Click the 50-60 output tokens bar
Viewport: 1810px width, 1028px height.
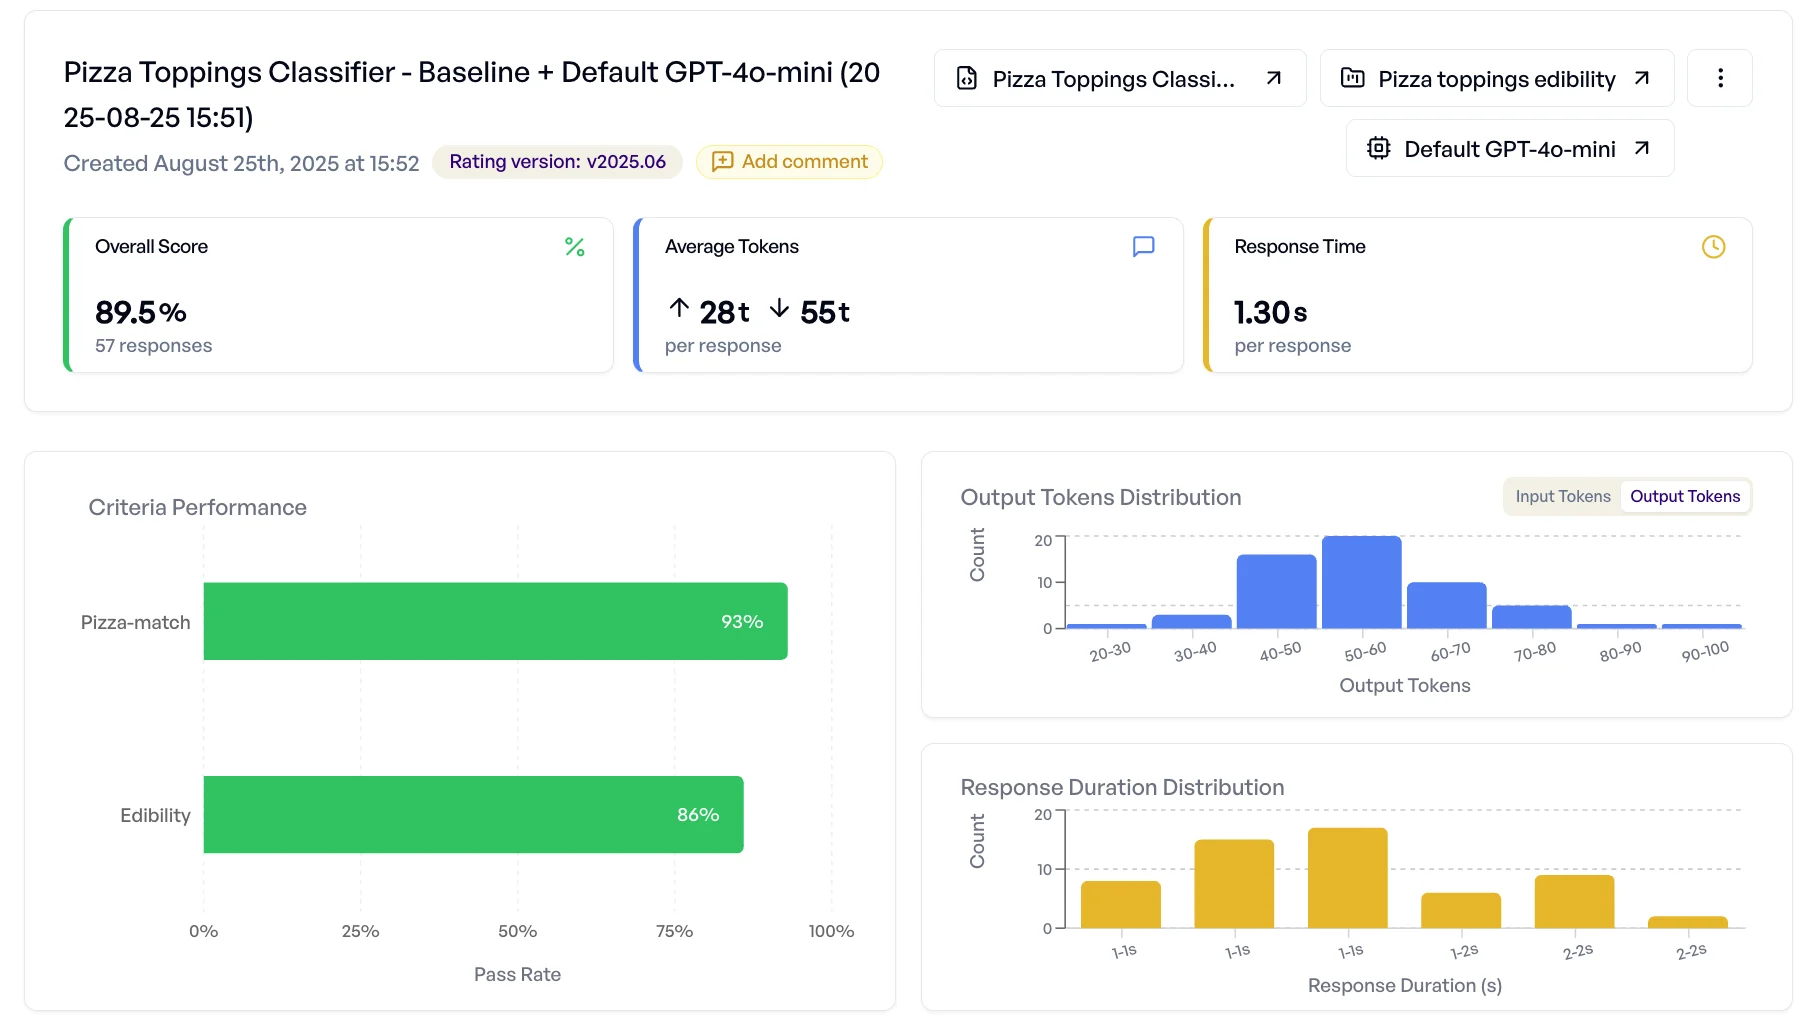point(1361,582)
